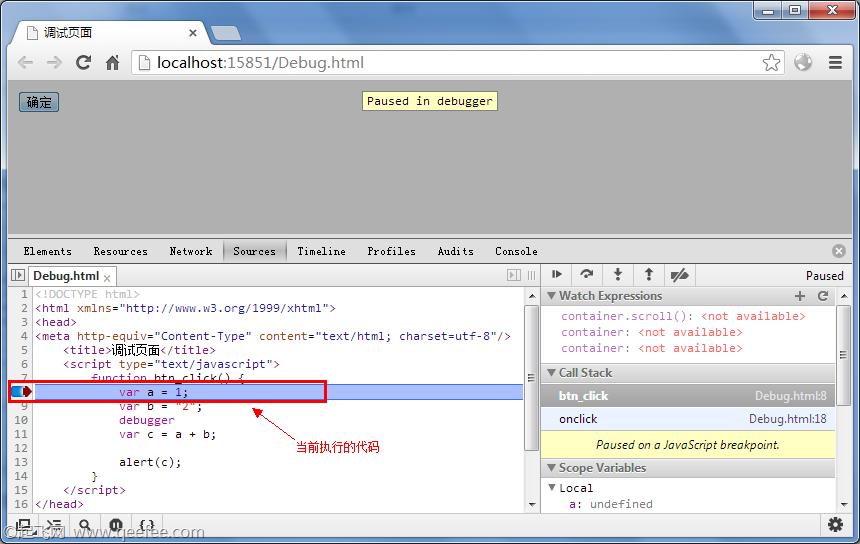860x544 pixels.
Task: Close the 调试页面 browser tab
Action: pyautogui.click(x=193, y=33)
